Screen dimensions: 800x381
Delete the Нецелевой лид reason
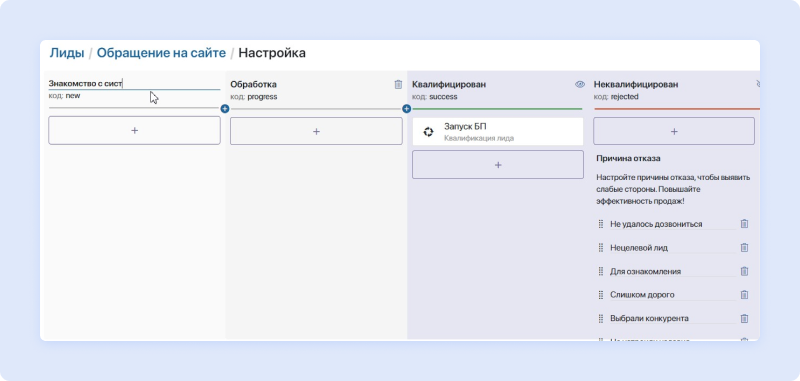(744, 247)
